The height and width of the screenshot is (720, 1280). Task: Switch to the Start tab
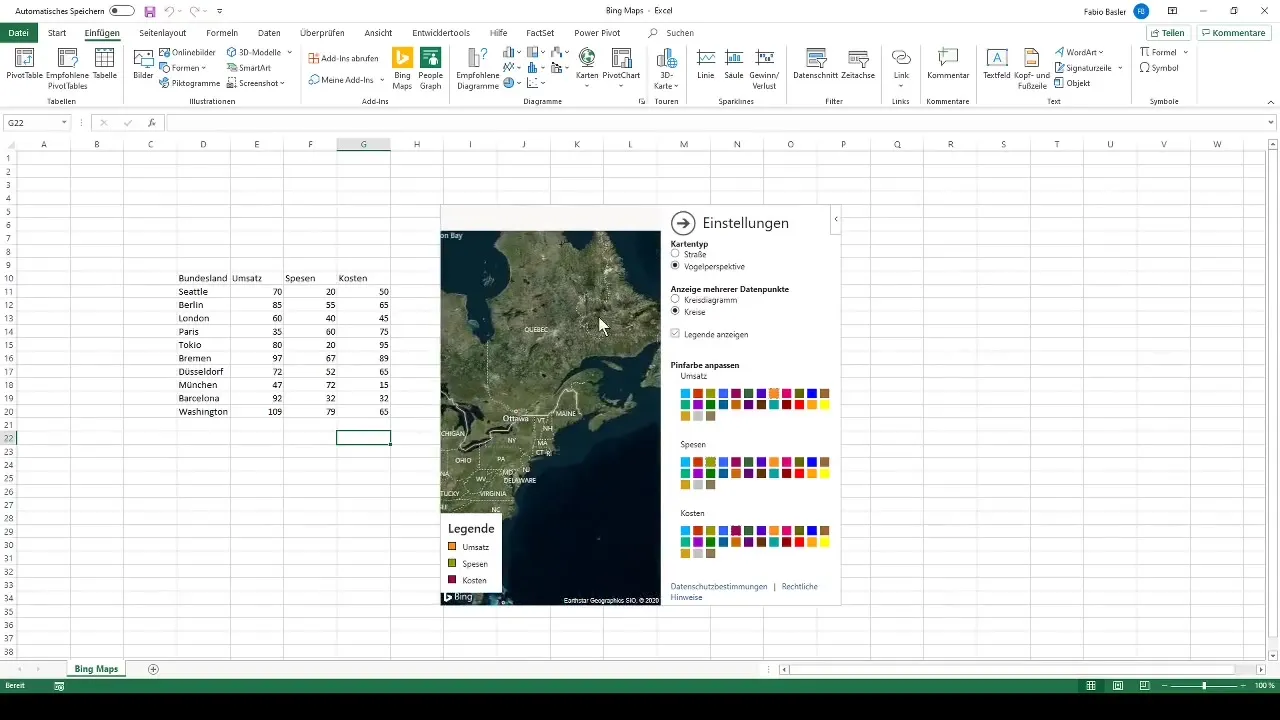pos(57,33)
